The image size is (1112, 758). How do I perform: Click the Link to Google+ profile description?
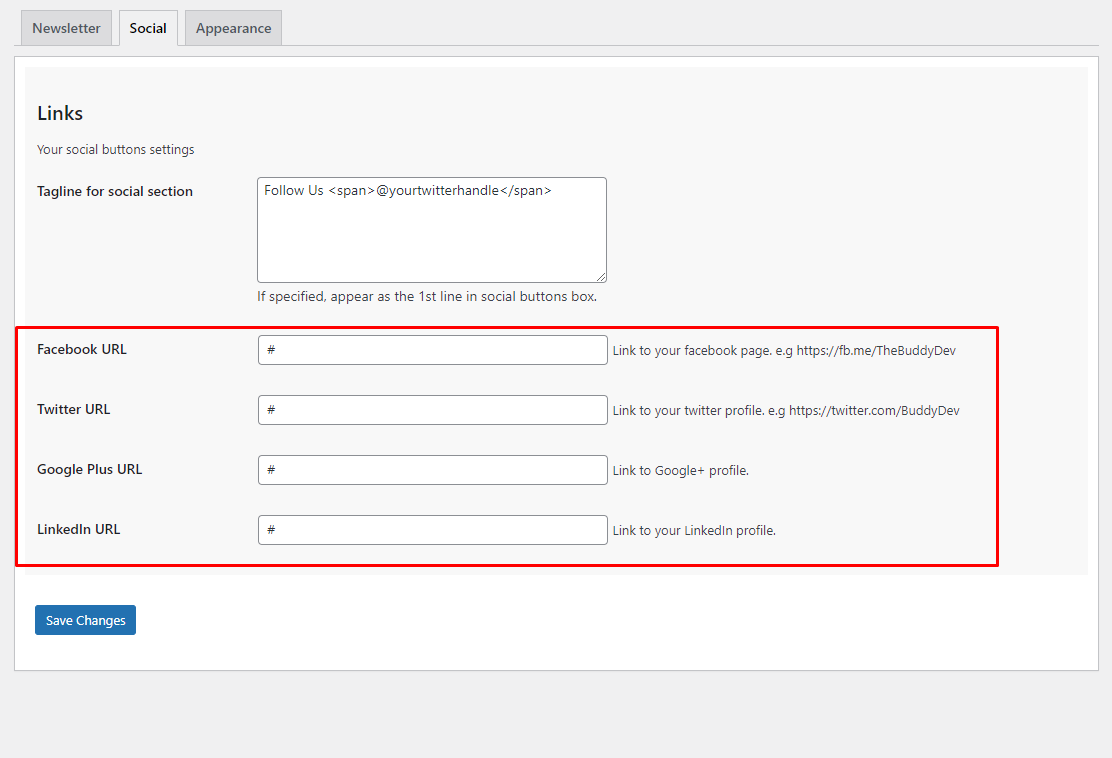pos(680,471)
